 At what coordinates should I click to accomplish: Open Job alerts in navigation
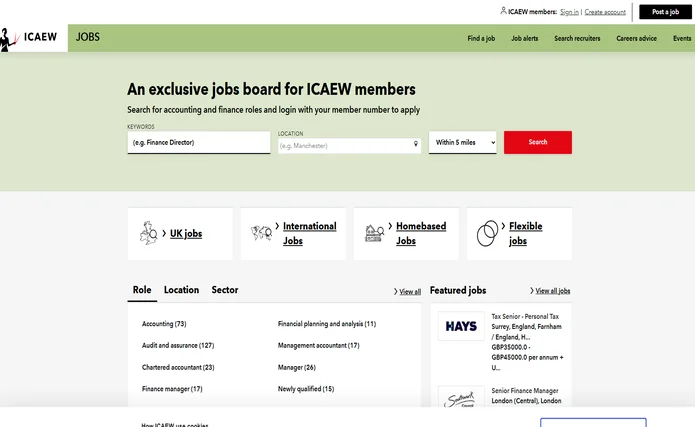[x=524, y=39]
